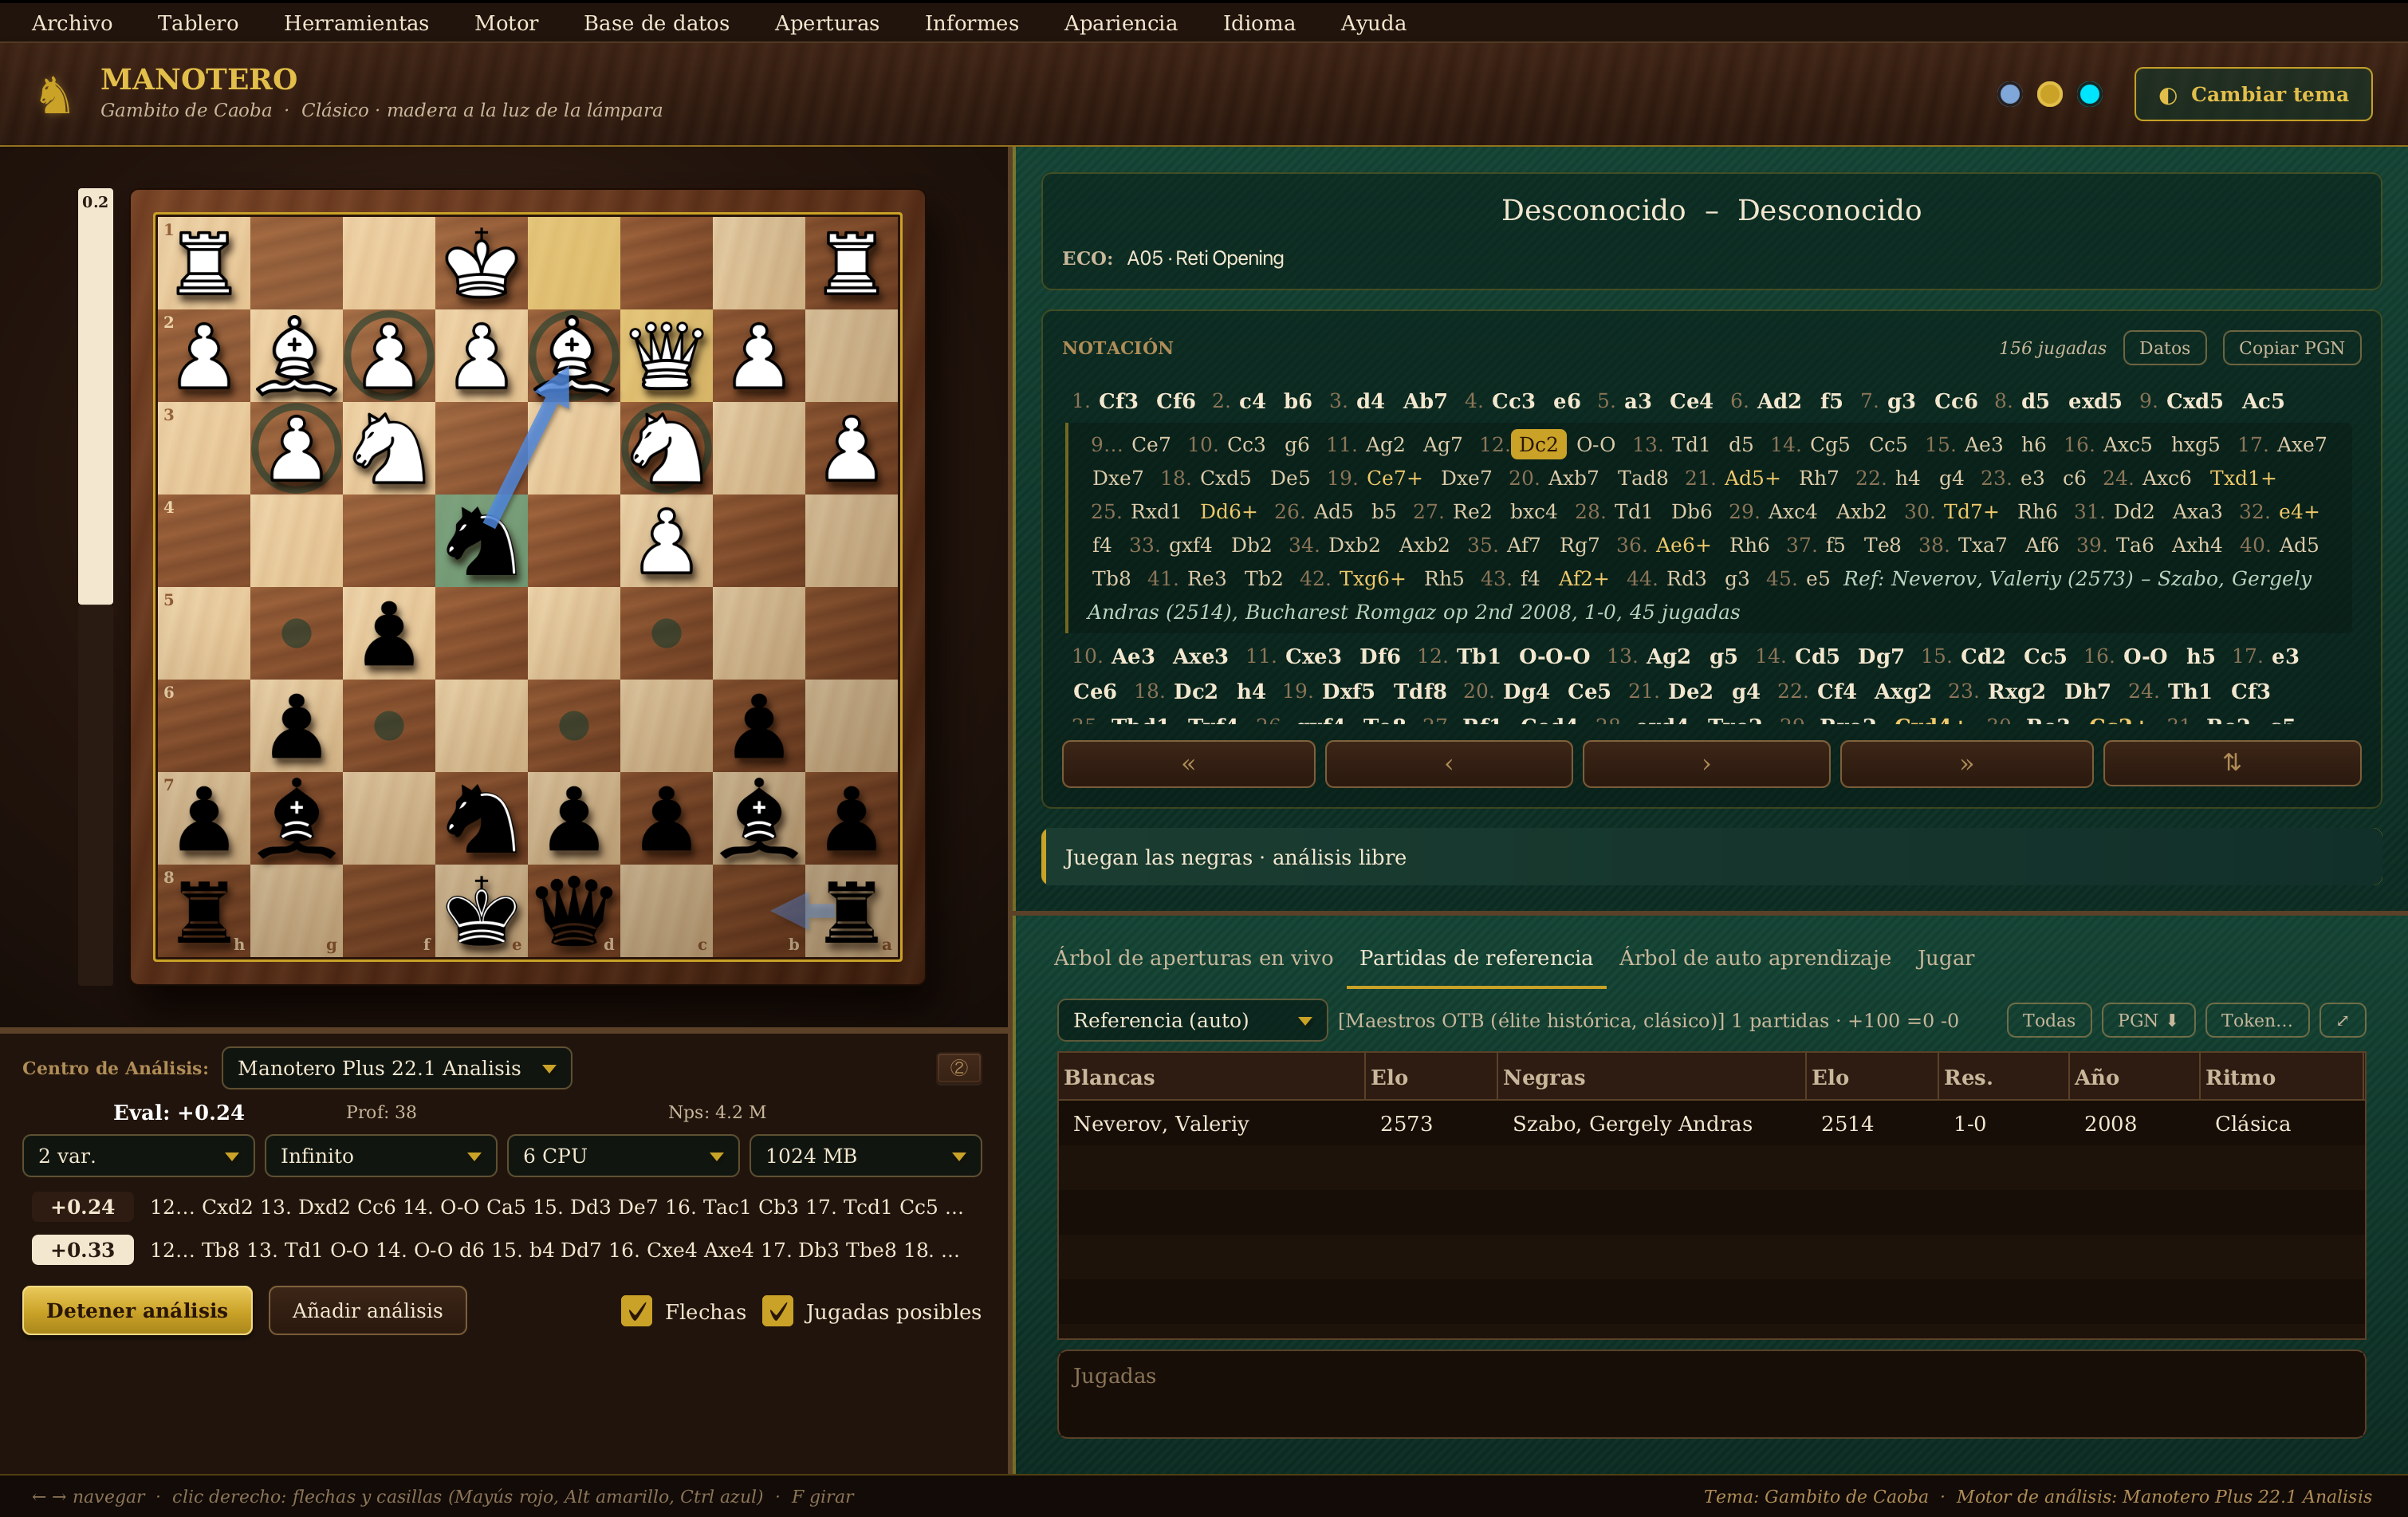Select the Neverov, Valeriy game row

(x=1711, y=1123)
